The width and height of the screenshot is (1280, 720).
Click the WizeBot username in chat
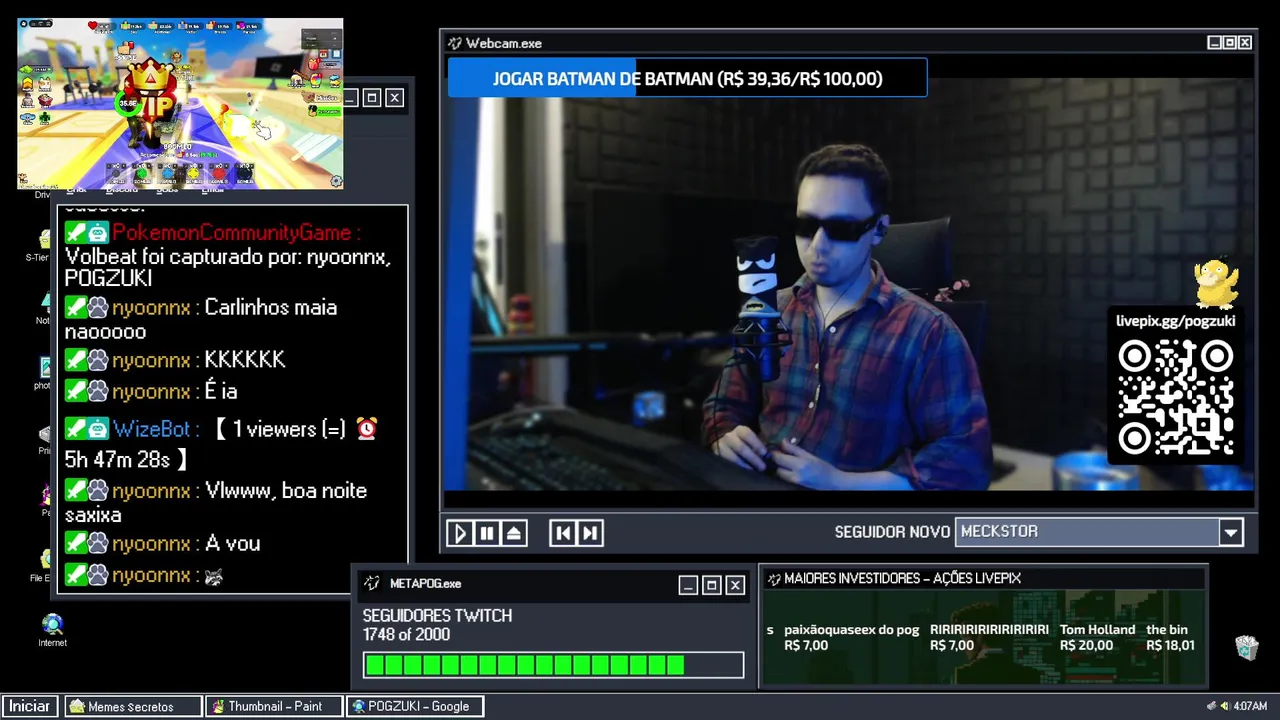(151, 429)
